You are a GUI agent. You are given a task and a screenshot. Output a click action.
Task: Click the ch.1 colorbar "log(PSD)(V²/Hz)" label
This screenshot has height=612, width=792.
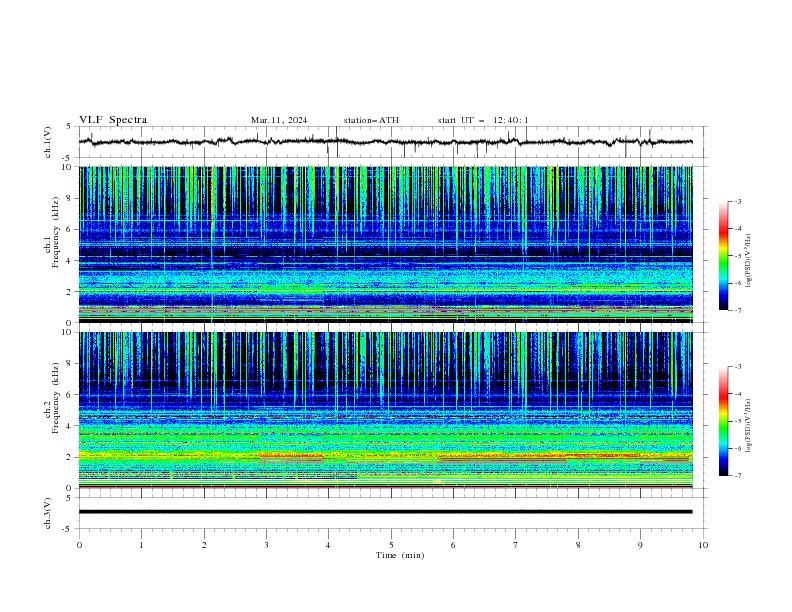tap(749, 261)
